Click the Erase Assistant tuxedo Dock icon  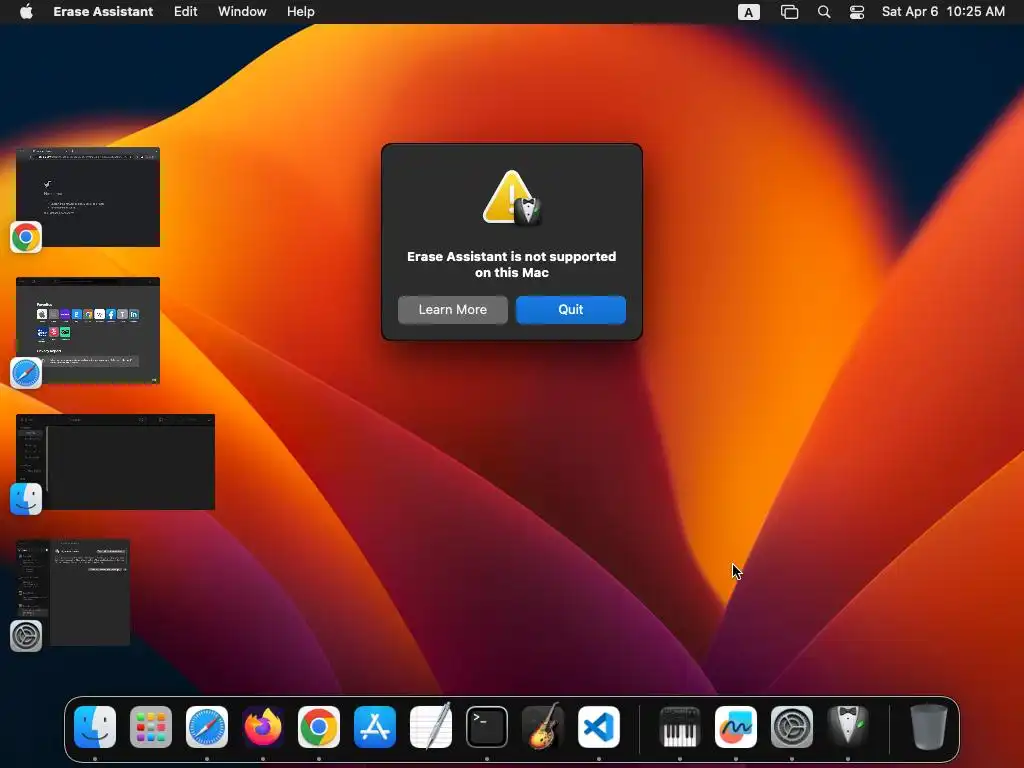848,727
